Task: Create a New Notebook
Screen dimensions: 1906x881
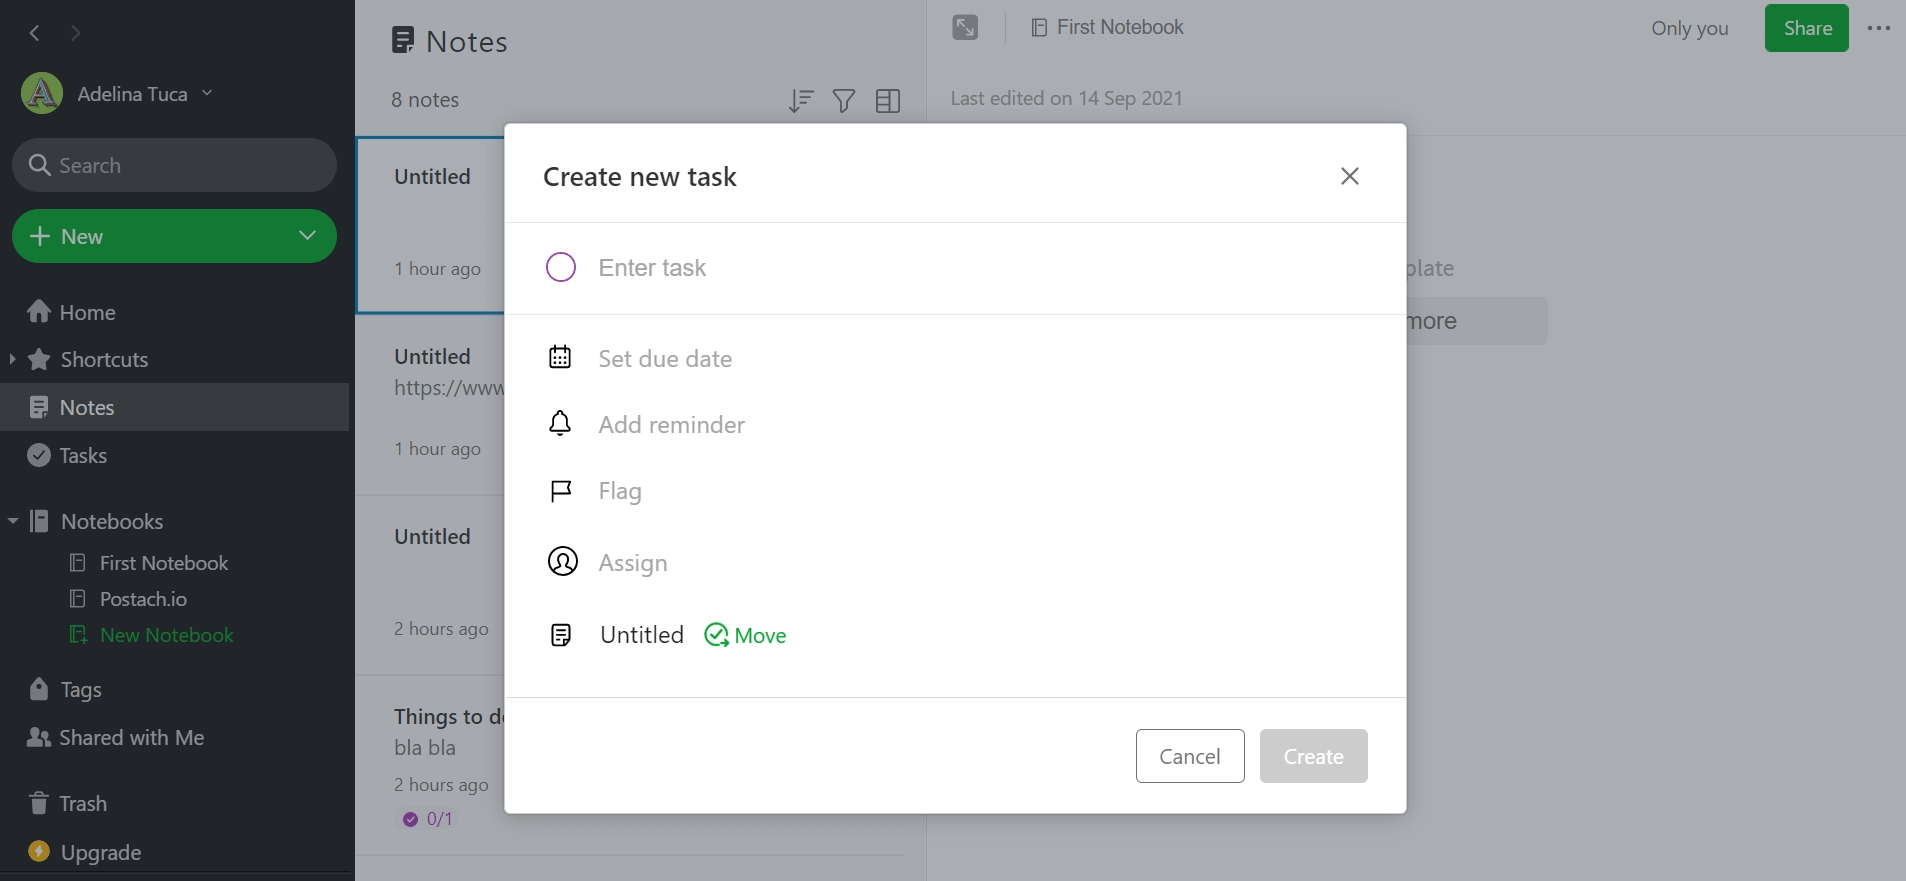Action: coord(166,635)
